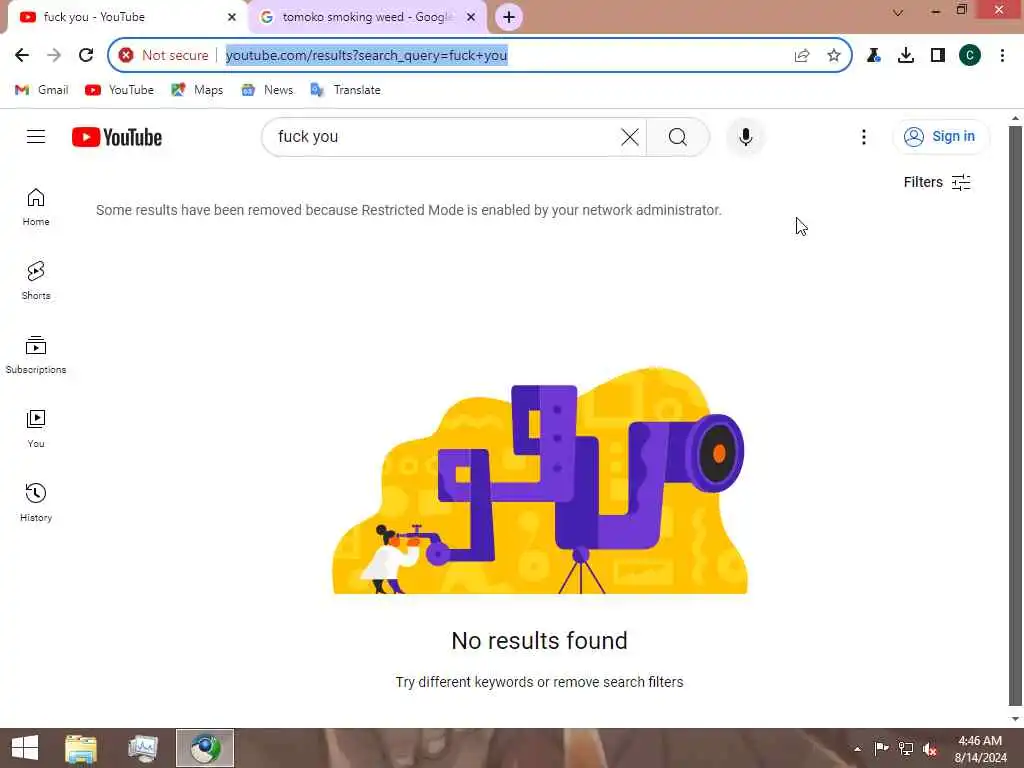Open Gmail bookmark

(42, 90)
